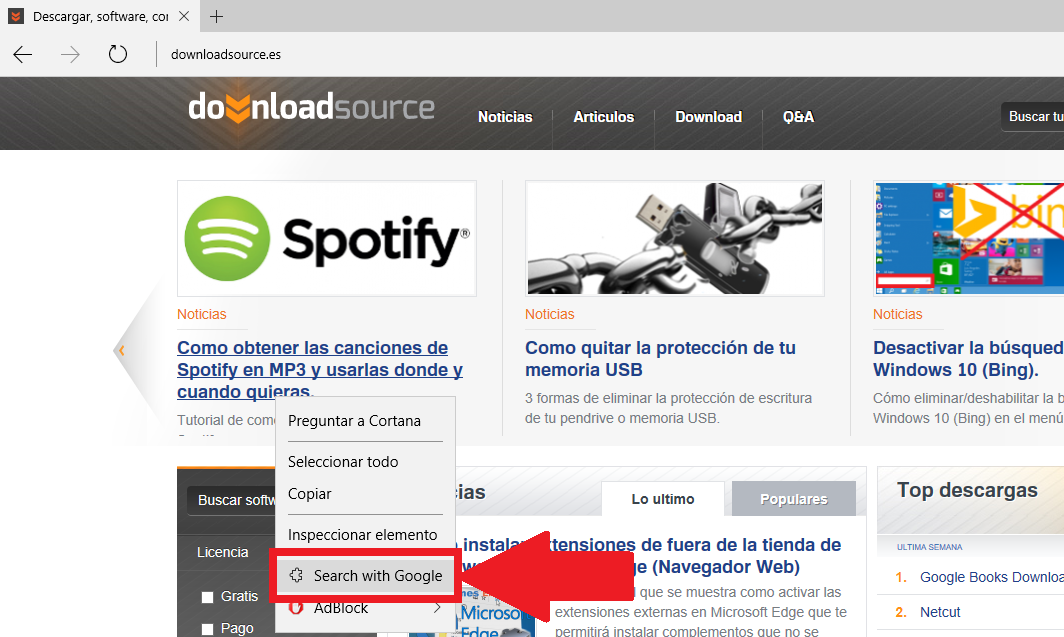This screenshot has height=637, width=1064.
Task: Click the tab's orange favicon
Action: click(x=16, y=16)
